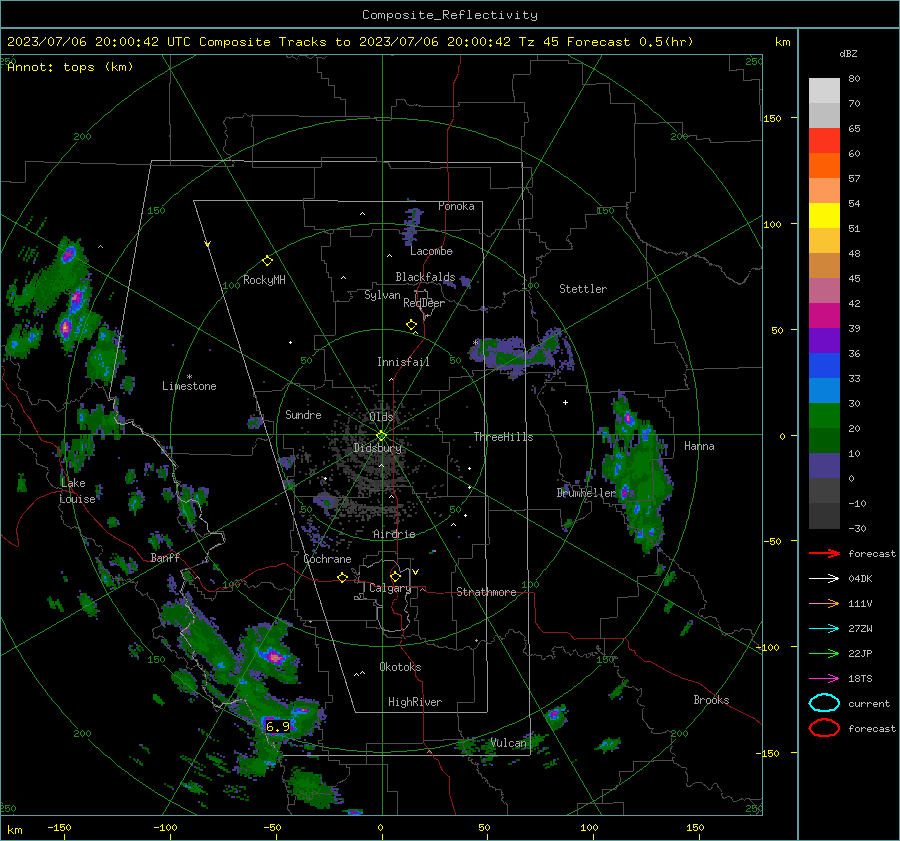The image size is (900, 841).
Task: Select the ThreeHills label
Action: click(x=503, y=437)
